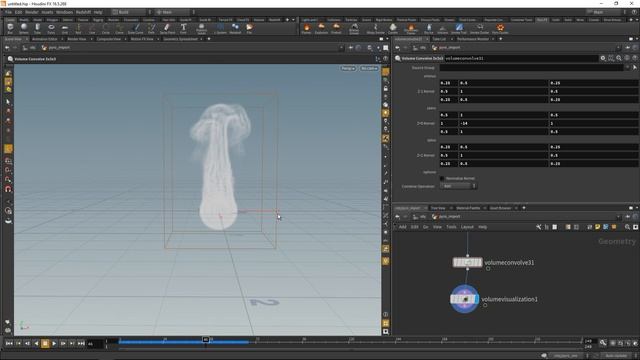Click the node name field volumeconvolve31

[x=521, y=58]
